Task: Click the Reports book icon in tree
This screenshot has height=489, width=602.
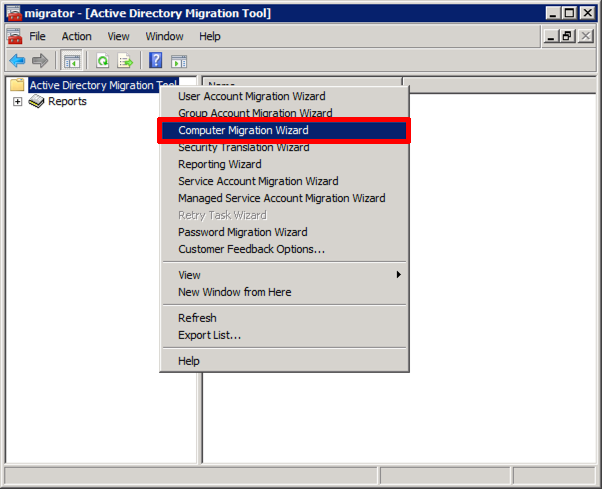Action: pos(36,101)
